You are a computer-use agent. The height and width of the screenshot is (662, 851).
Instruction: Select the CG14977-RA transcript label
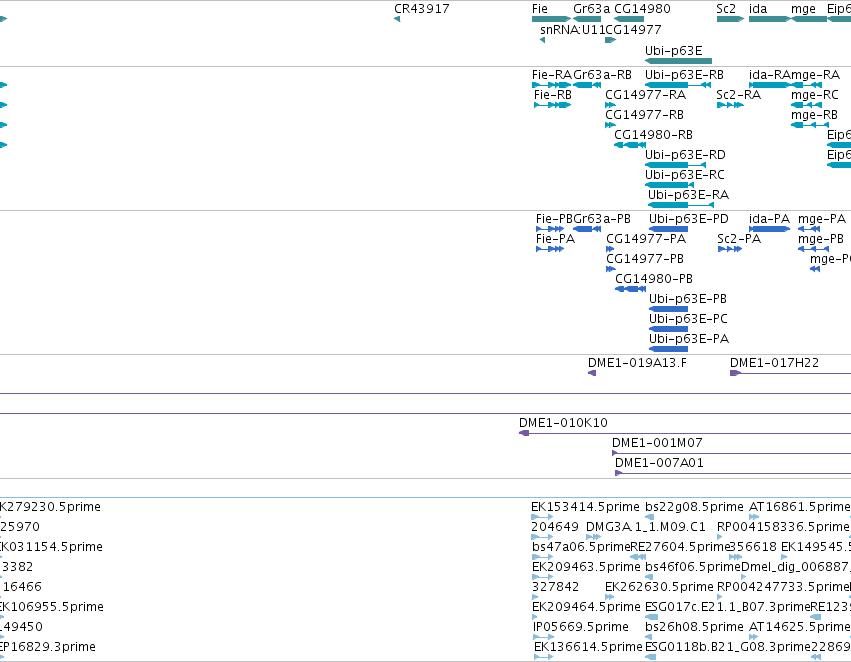(x=646, y=95)
